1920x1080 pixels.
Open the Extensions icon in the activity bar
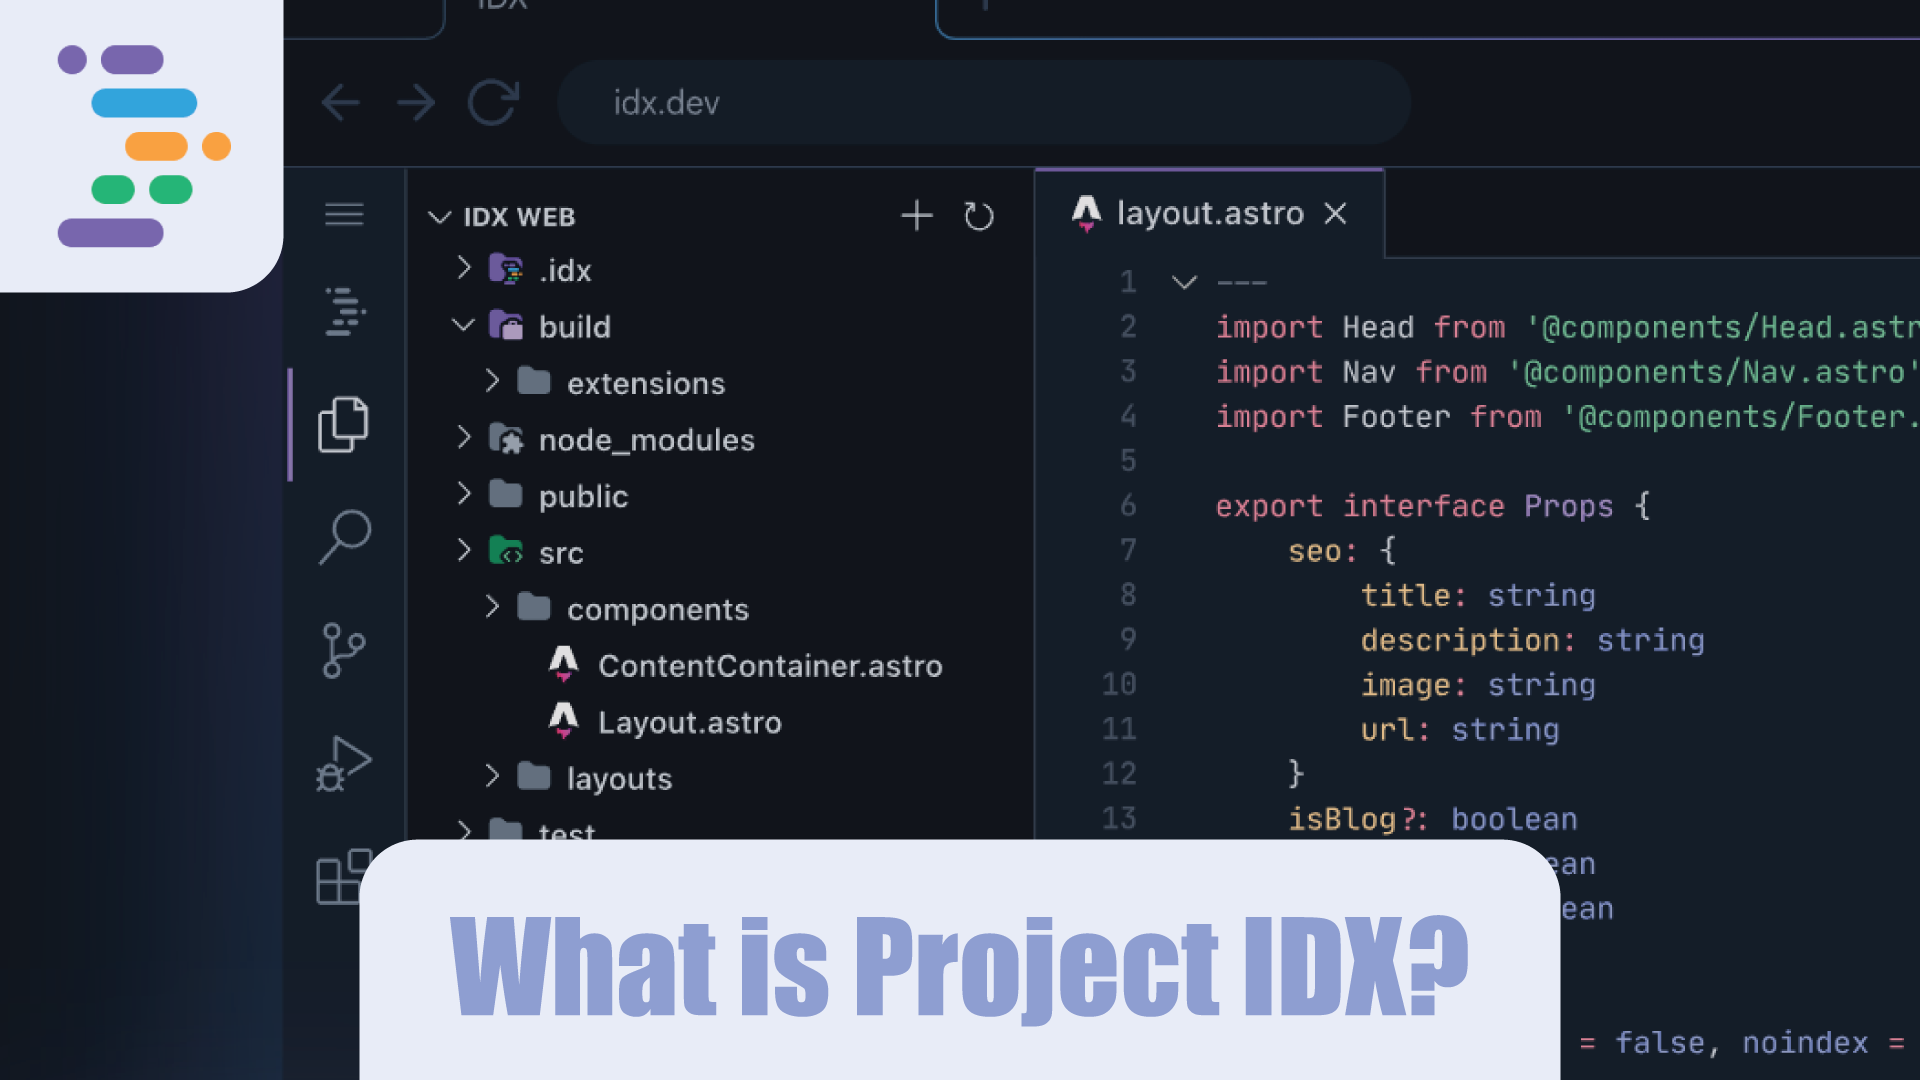point(344,876)
